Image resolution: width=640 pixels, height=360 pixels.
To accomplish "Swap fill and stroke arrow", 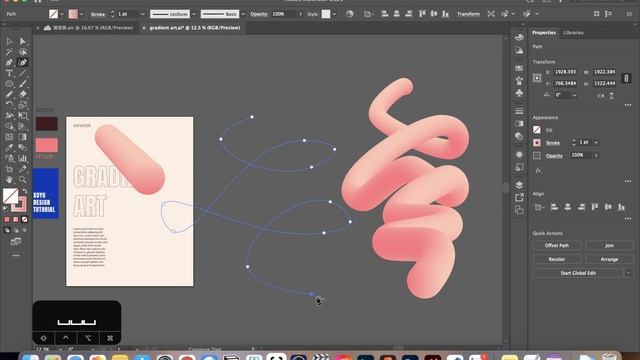I will [25, 191].
